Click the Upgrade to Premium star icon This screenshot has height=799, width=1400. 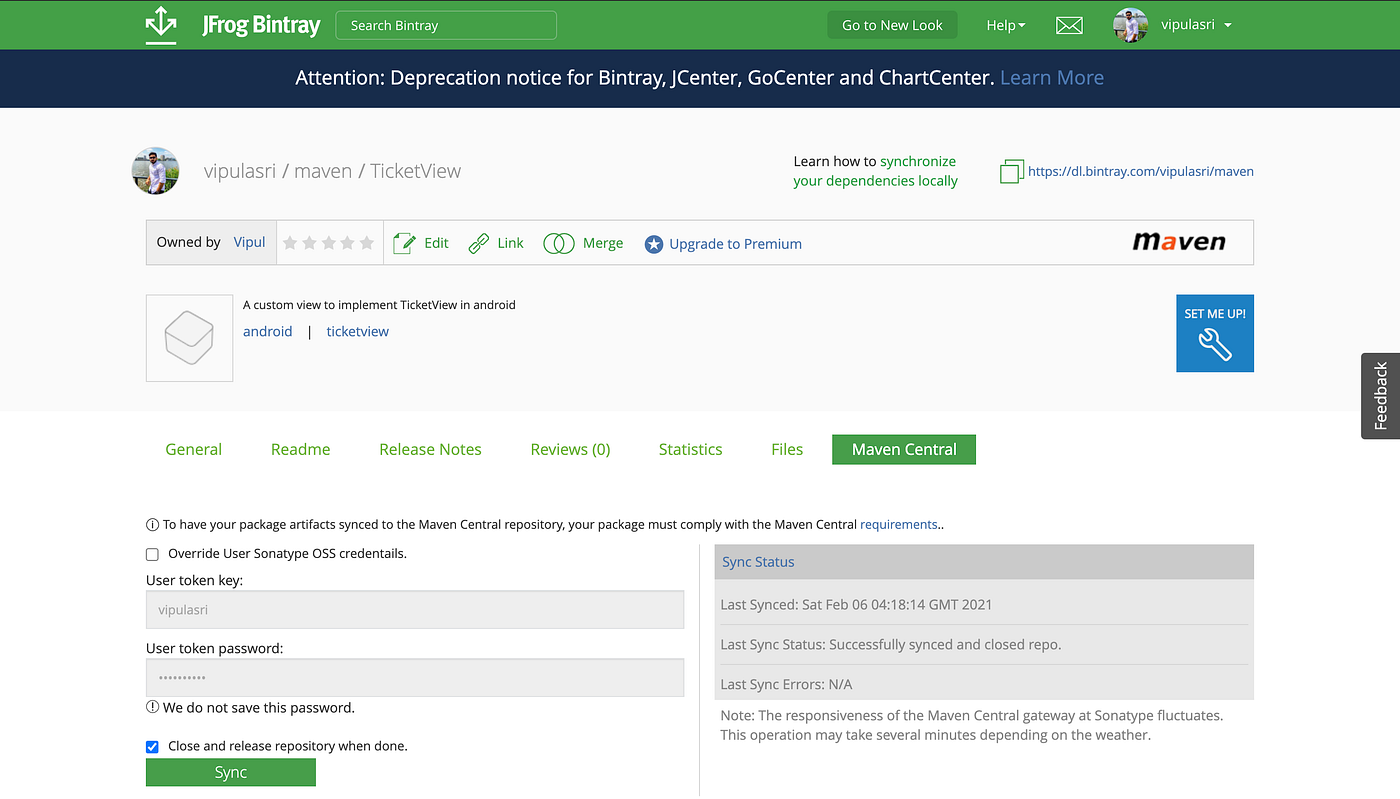[x=653, y=244]
